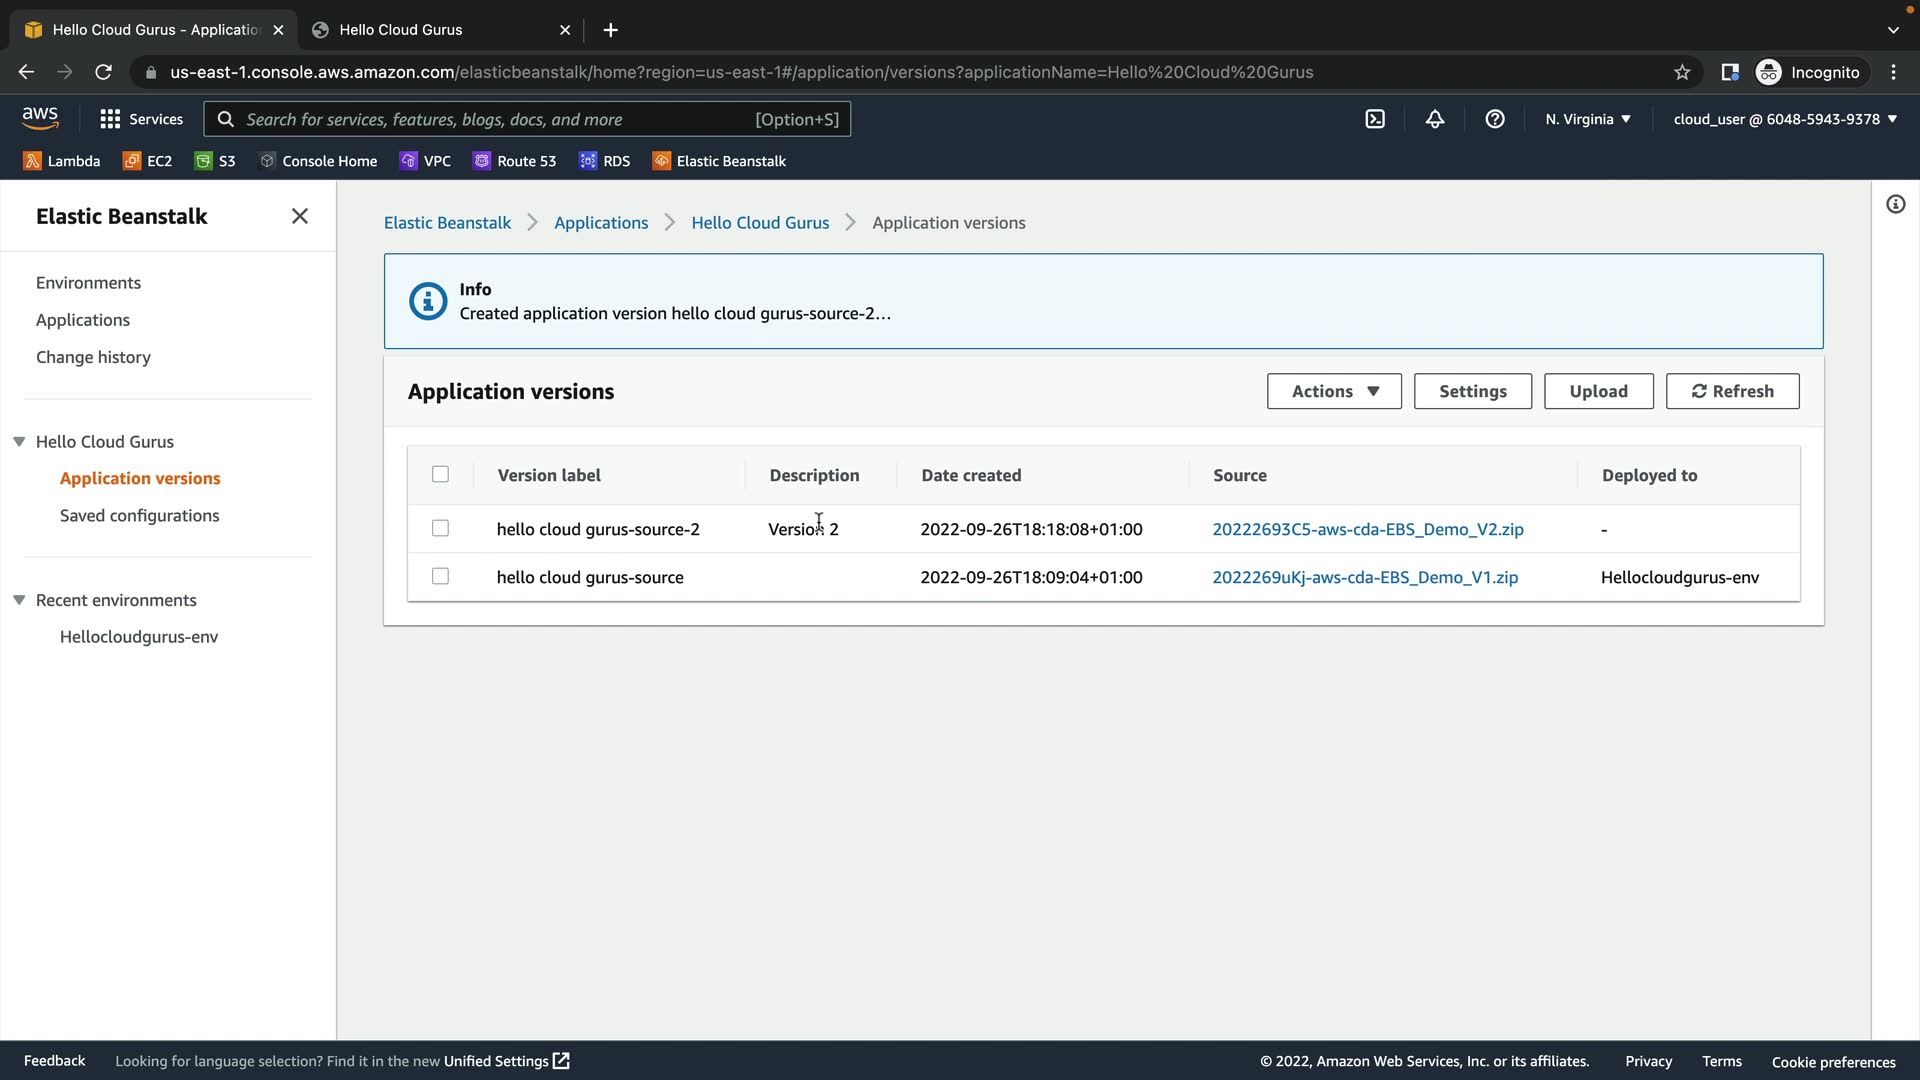Toggle the select-all versions checkbox
This screenshot has width=1920, height=1080.
point(440,474)
